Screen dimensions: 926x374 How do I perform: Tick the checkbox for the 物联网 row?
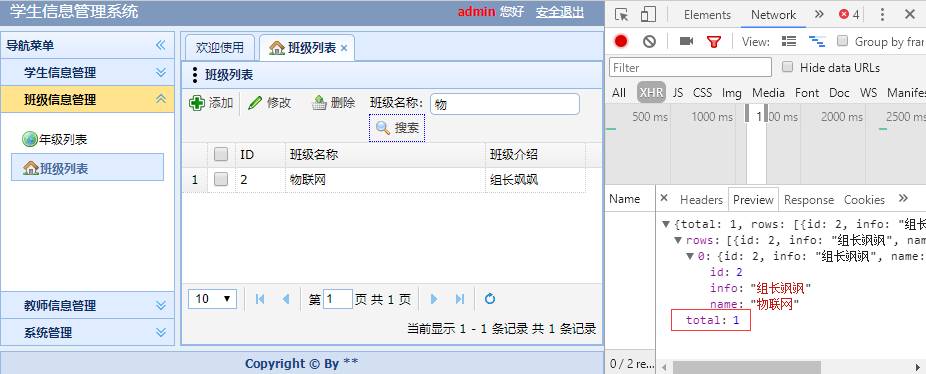(x=221, y=179)
